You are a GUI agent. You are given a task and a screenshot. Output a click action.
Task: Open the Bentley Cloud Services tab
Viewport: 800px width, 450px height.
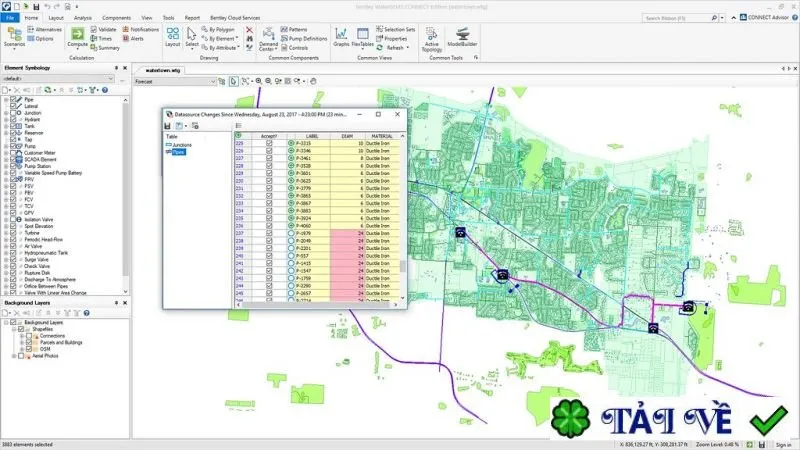[x=235, y=18]
